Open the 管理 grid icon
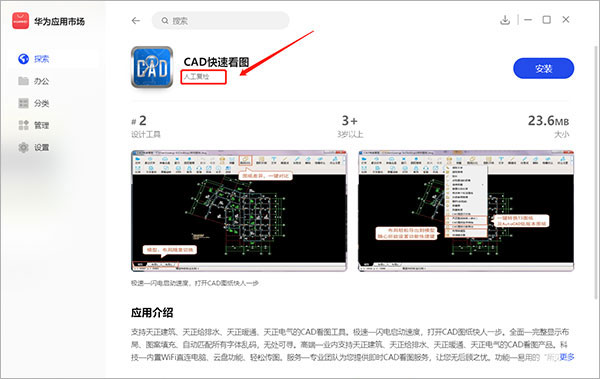The image size is (600, 379). click(x=23, y=125)
